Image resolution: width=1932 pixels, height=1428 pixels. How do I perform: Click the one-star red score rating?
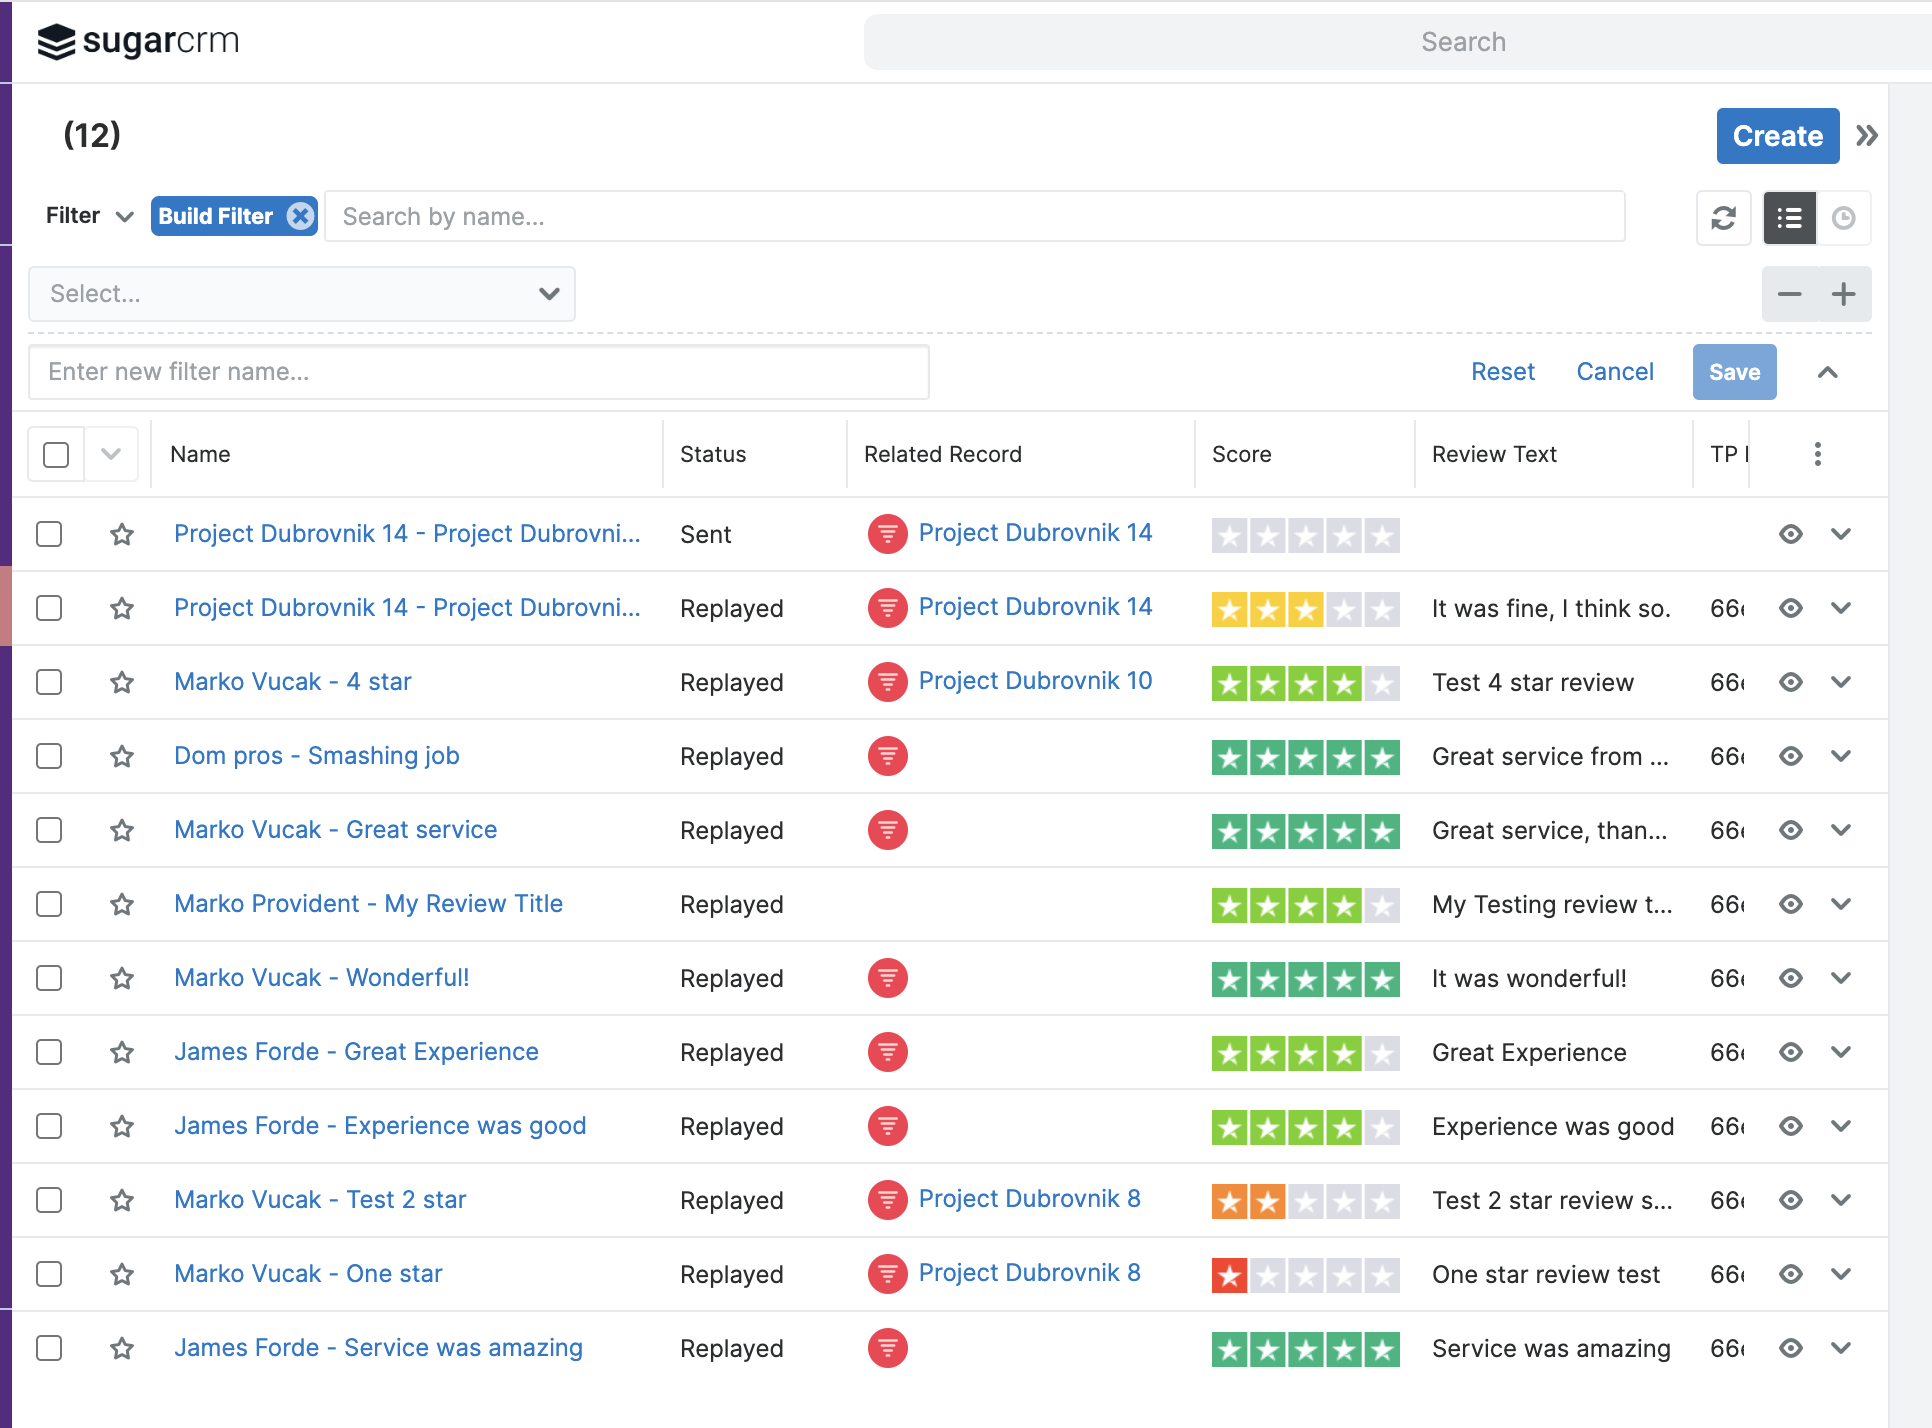point(1305,1274)
